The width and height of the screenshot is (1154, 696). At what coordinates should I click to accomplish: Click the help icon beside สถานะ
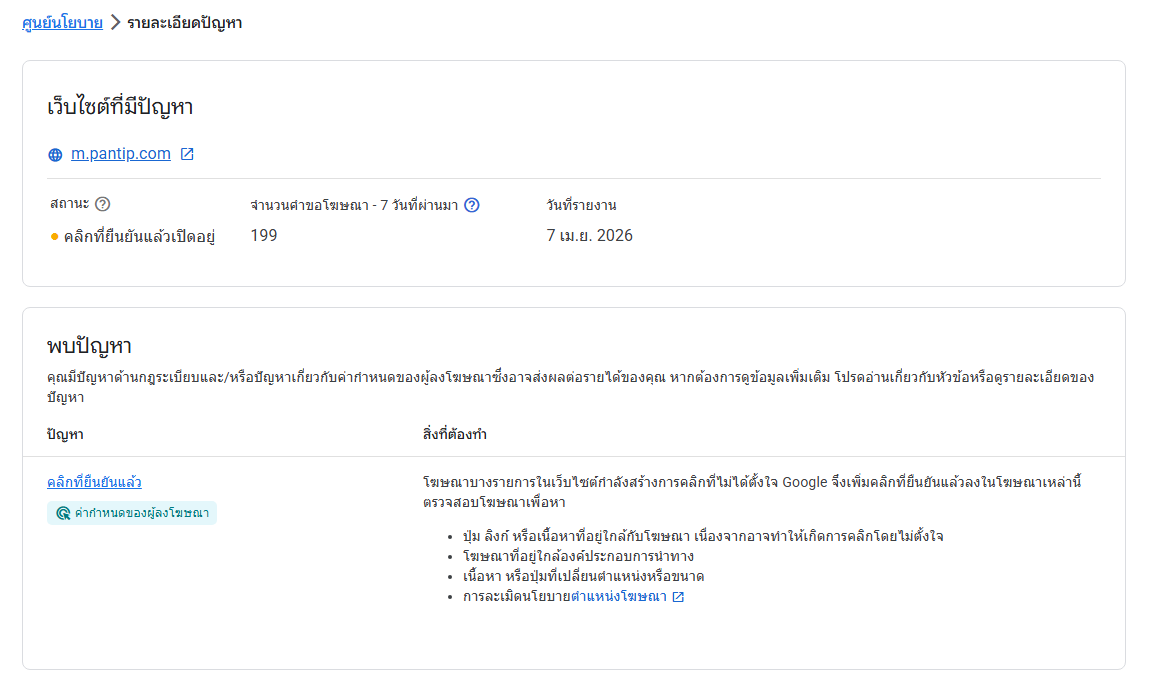point(102,204)
